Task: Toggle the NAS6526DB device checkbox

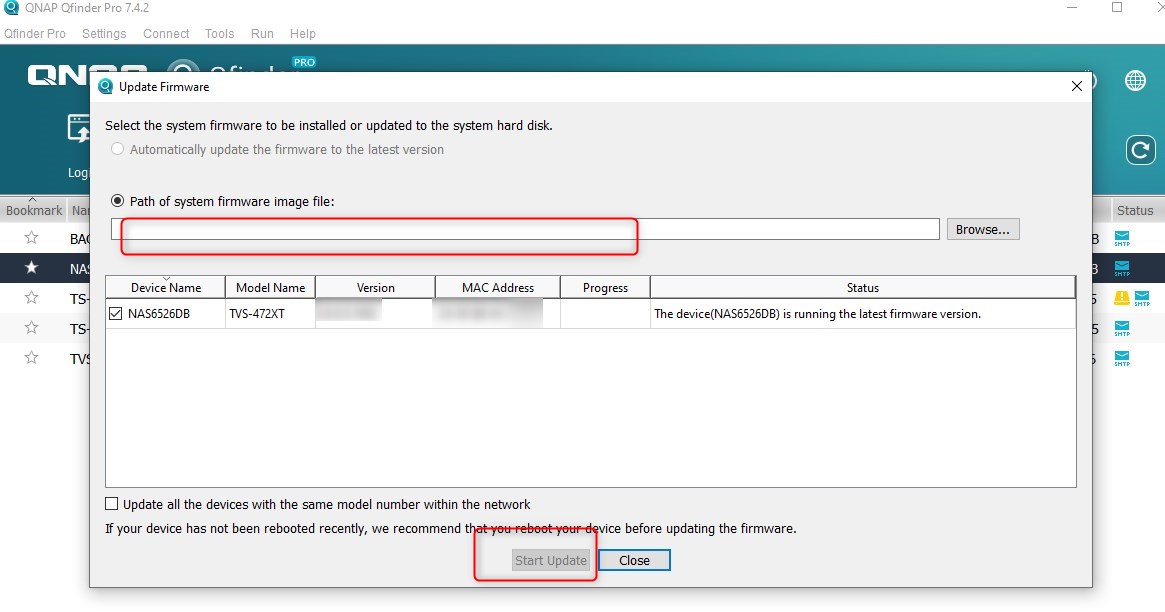Action: pos(115,313)
